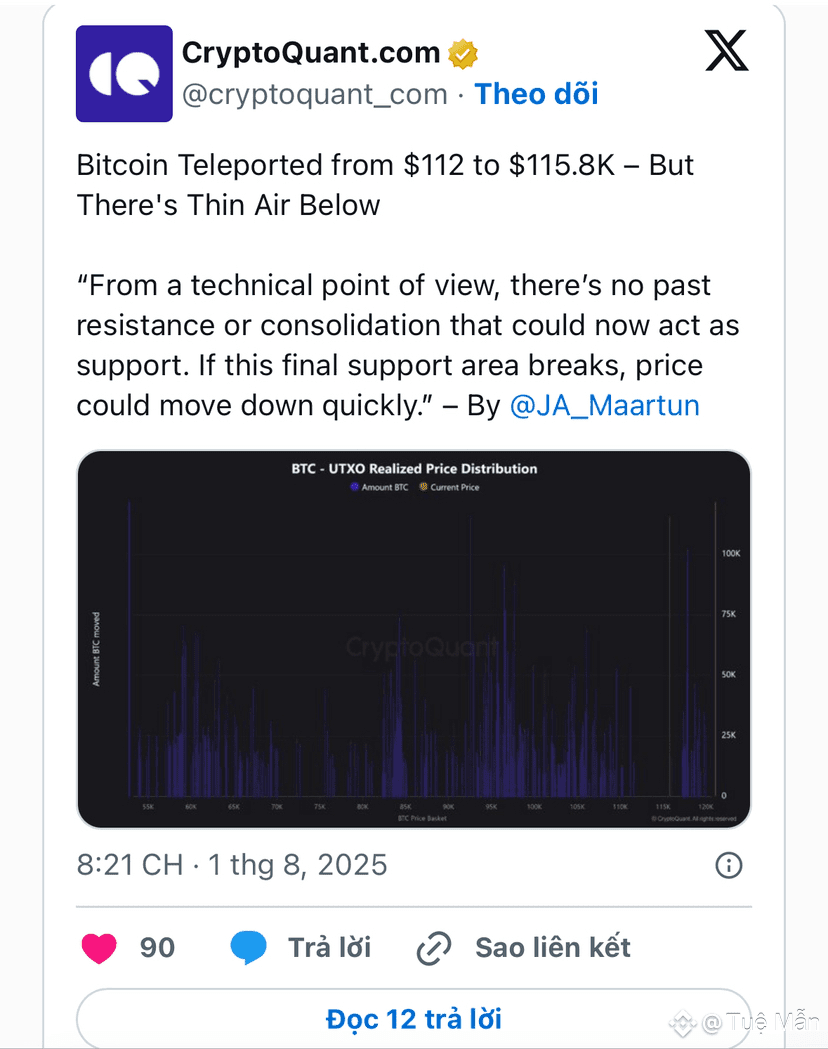
Task: Open the @JA_Maartun mention link
Action: pos(605,405)
